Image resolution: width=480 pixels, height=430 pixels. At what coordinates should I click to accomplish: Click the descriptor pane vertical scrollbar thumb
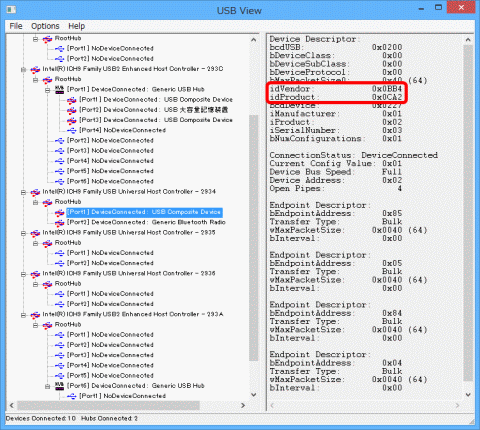tap(468, 213)
